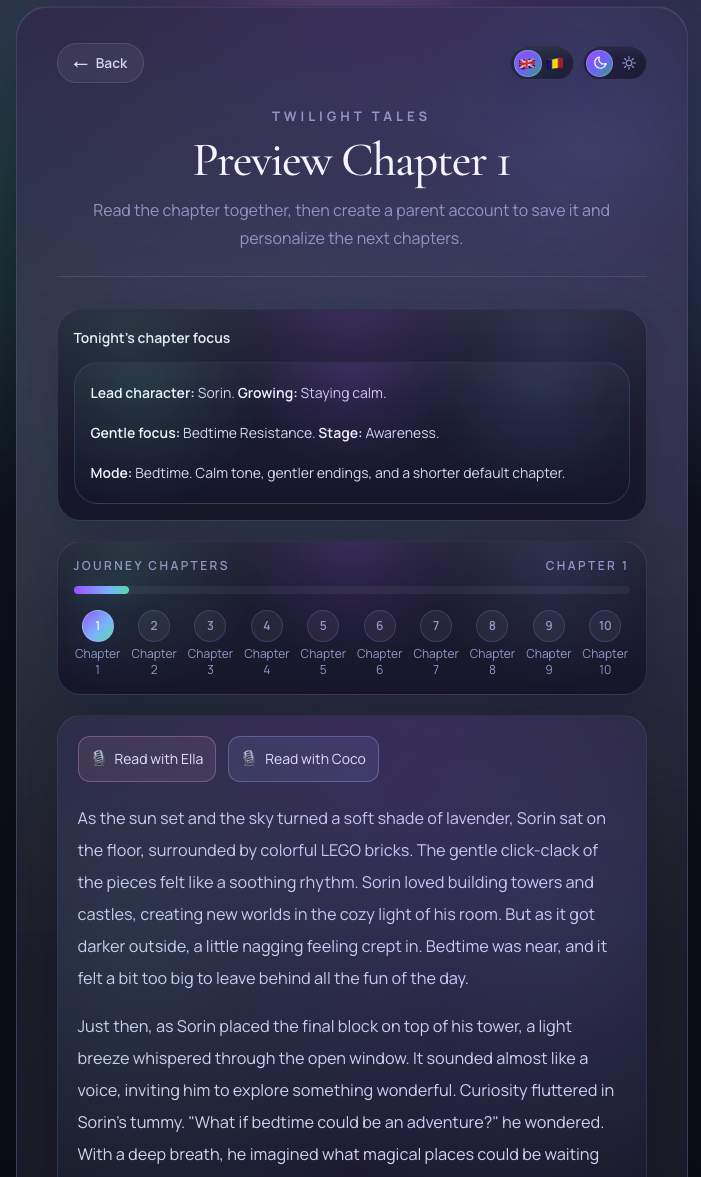Start narration with Read with Coco
Screen dimensions: 701x1177
click(303, 759)
